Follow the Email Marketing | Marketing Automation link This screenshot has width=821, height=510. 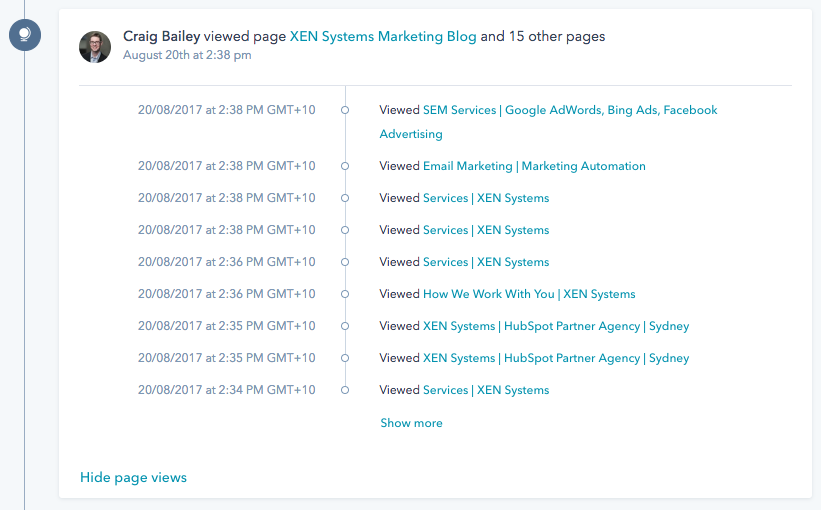point(534,166)
